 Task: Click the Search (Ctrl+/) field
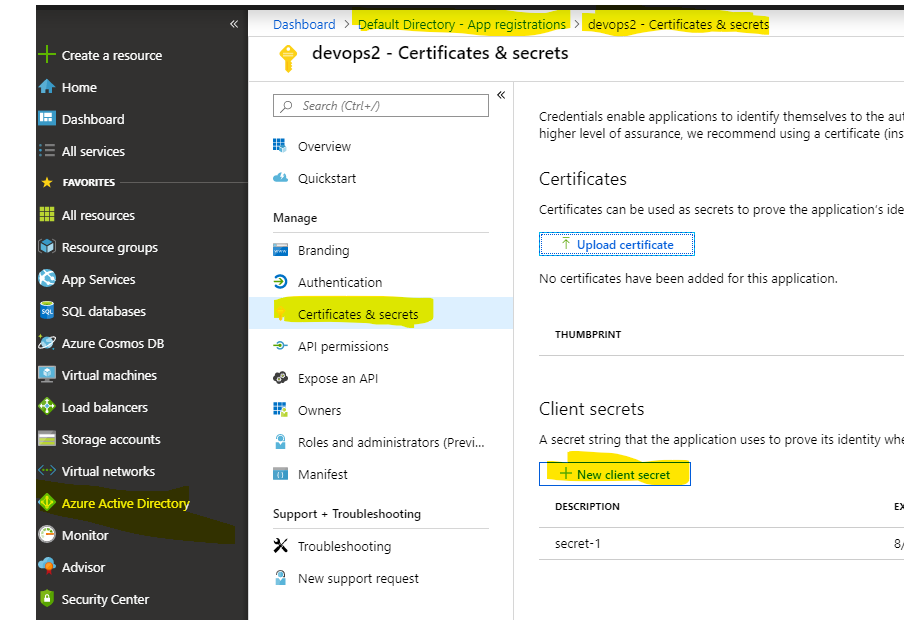pyautogui.click(x=380, y=105)
